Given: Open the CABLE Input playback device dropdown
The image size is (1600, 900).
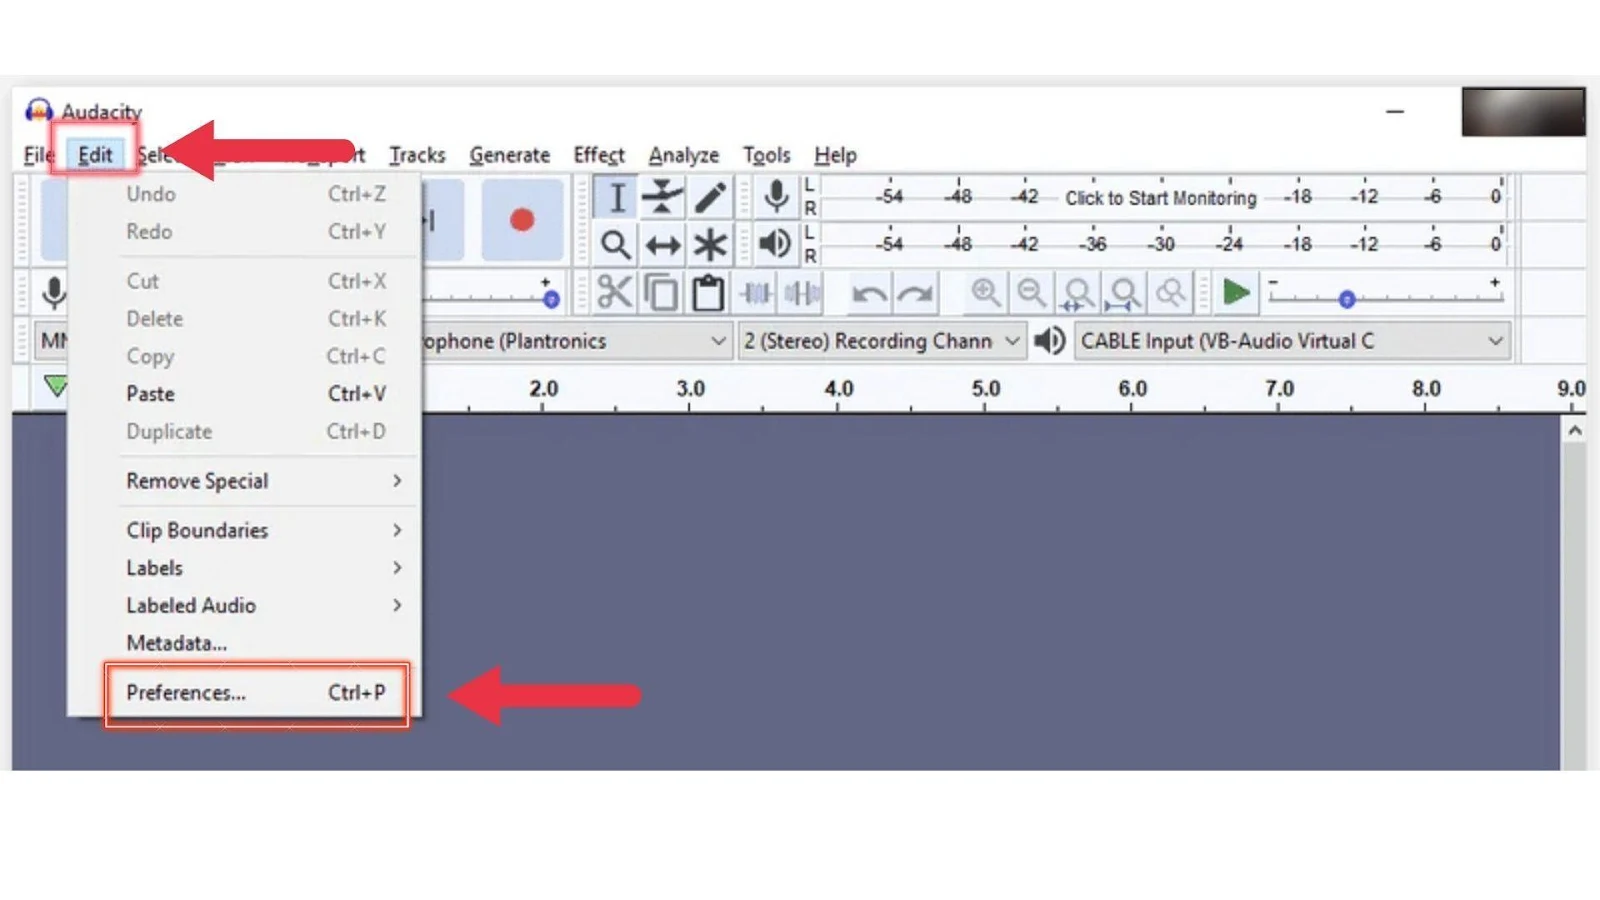Looking at the screenshot, I should (x=1292, y=341).
